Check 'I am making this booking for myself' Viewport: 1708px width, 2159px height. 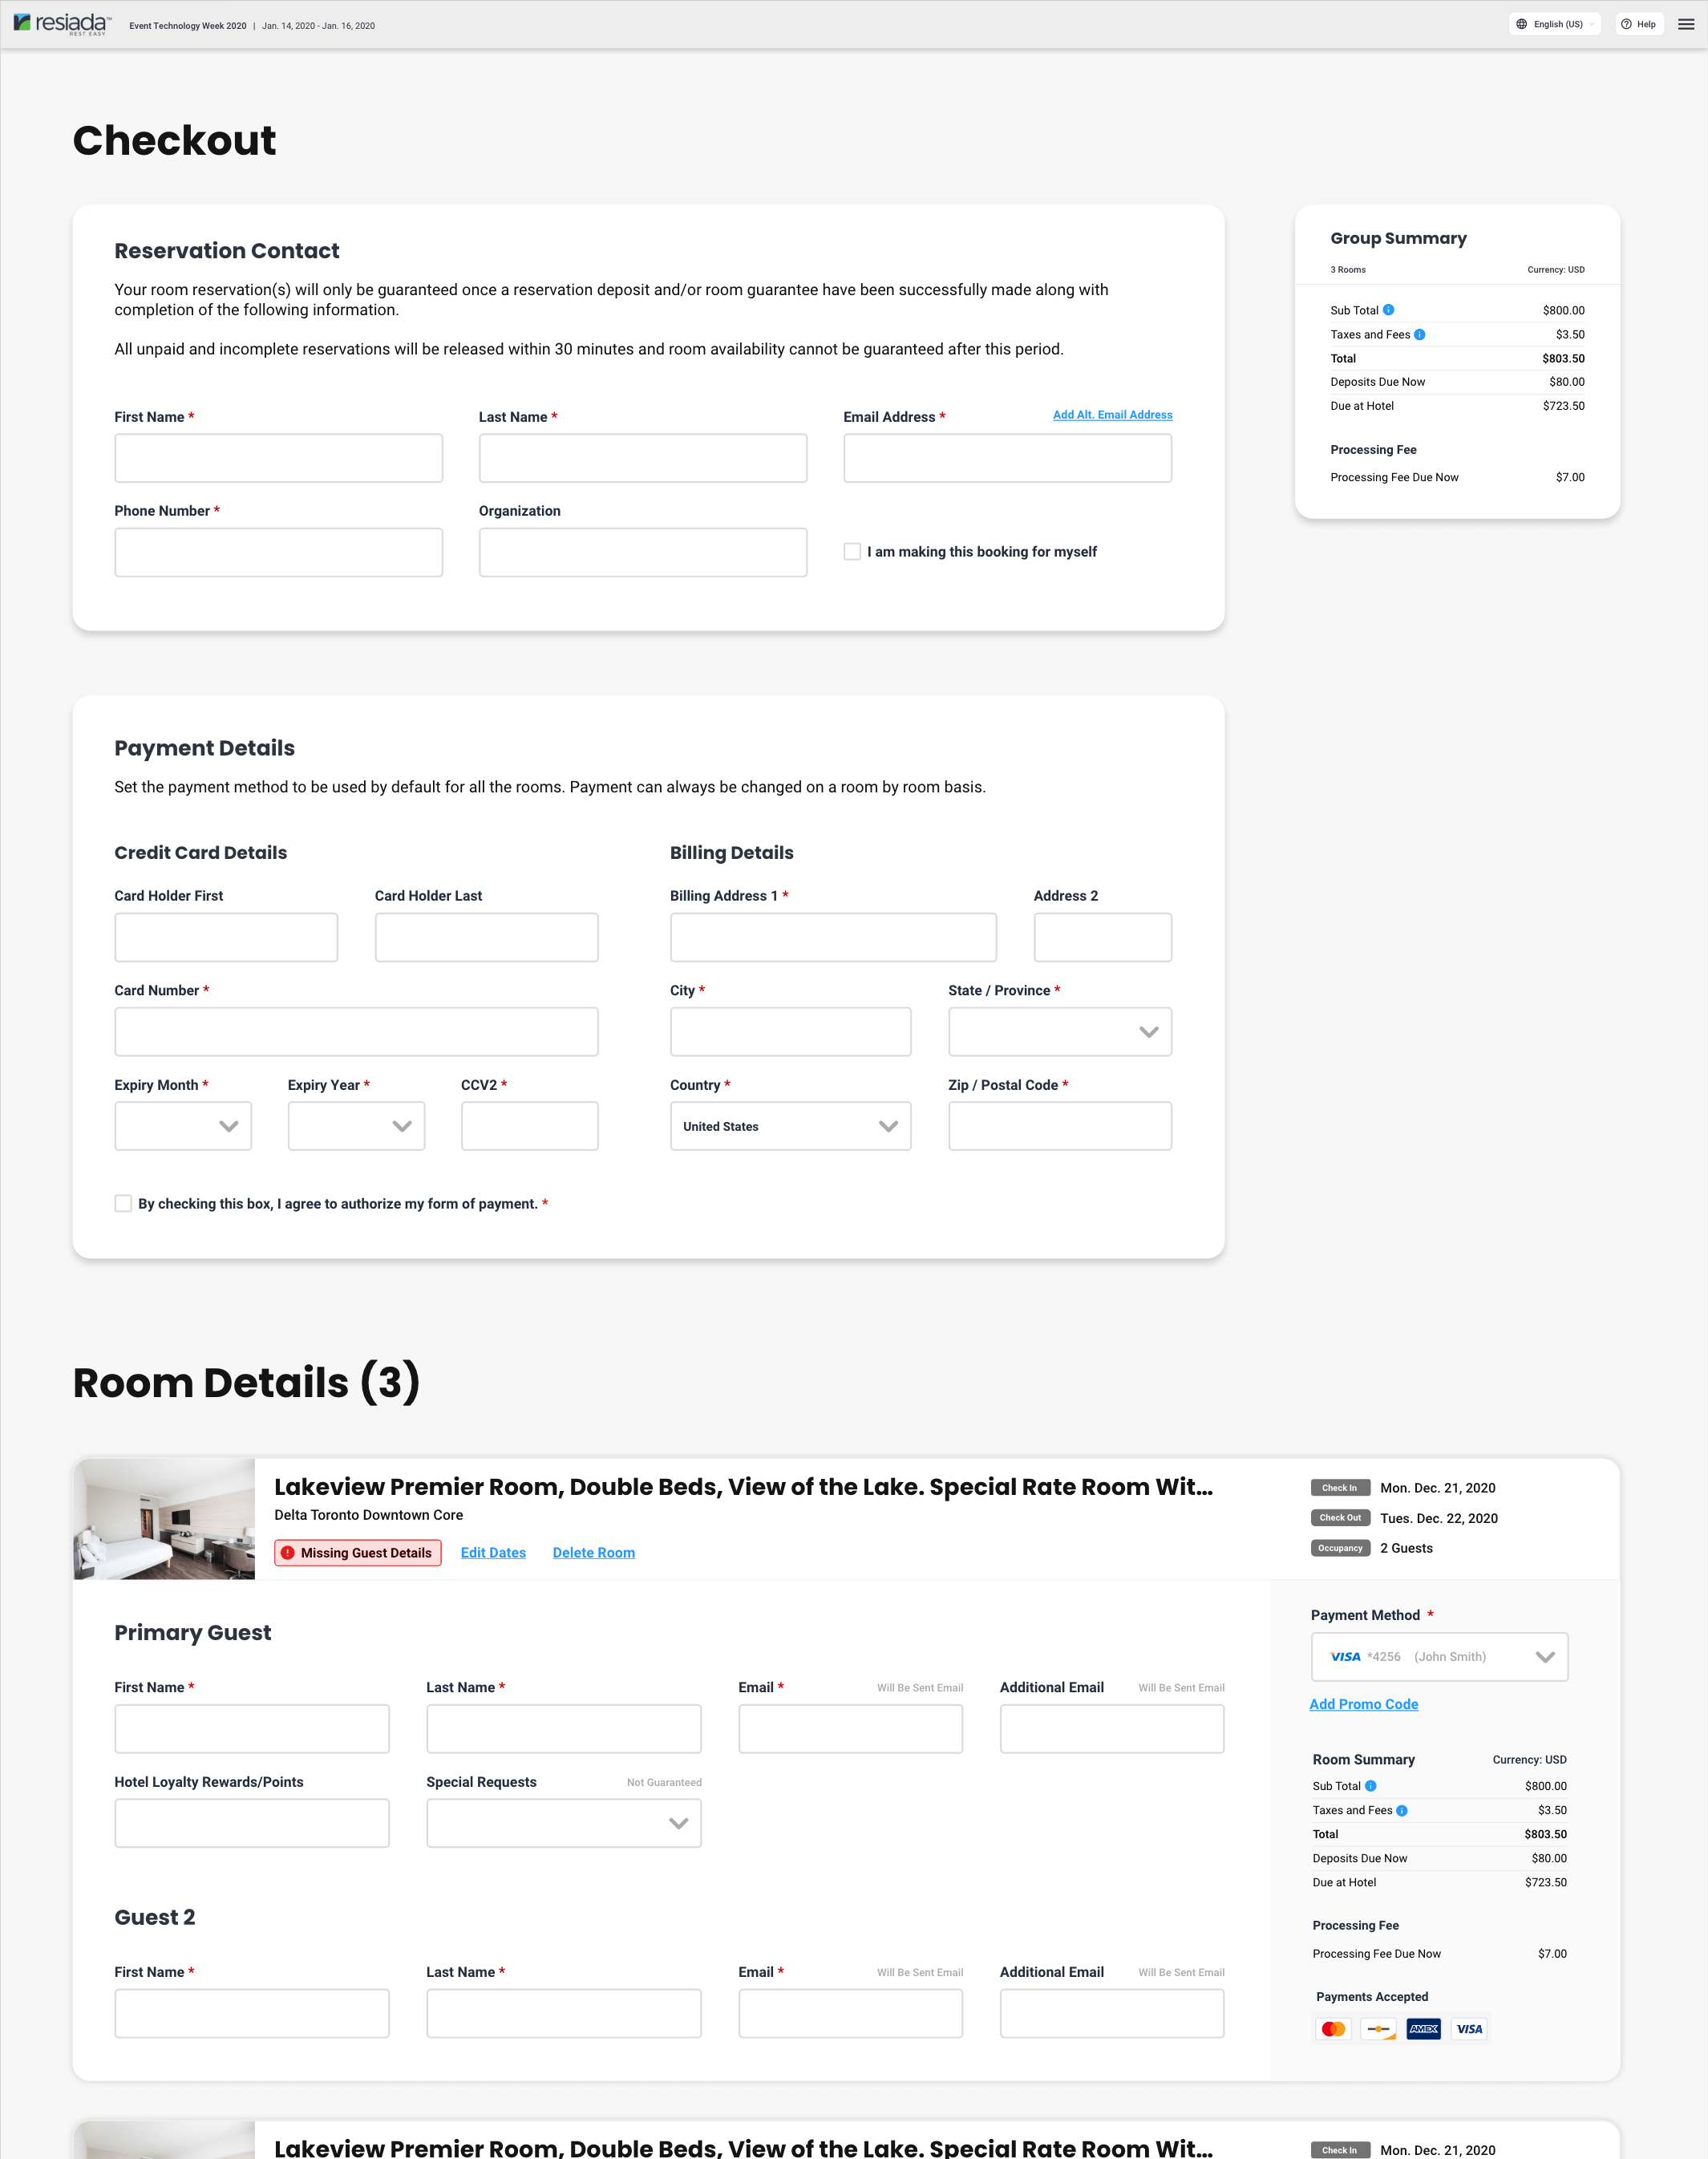pyautogui.click(x=852, y=552)
